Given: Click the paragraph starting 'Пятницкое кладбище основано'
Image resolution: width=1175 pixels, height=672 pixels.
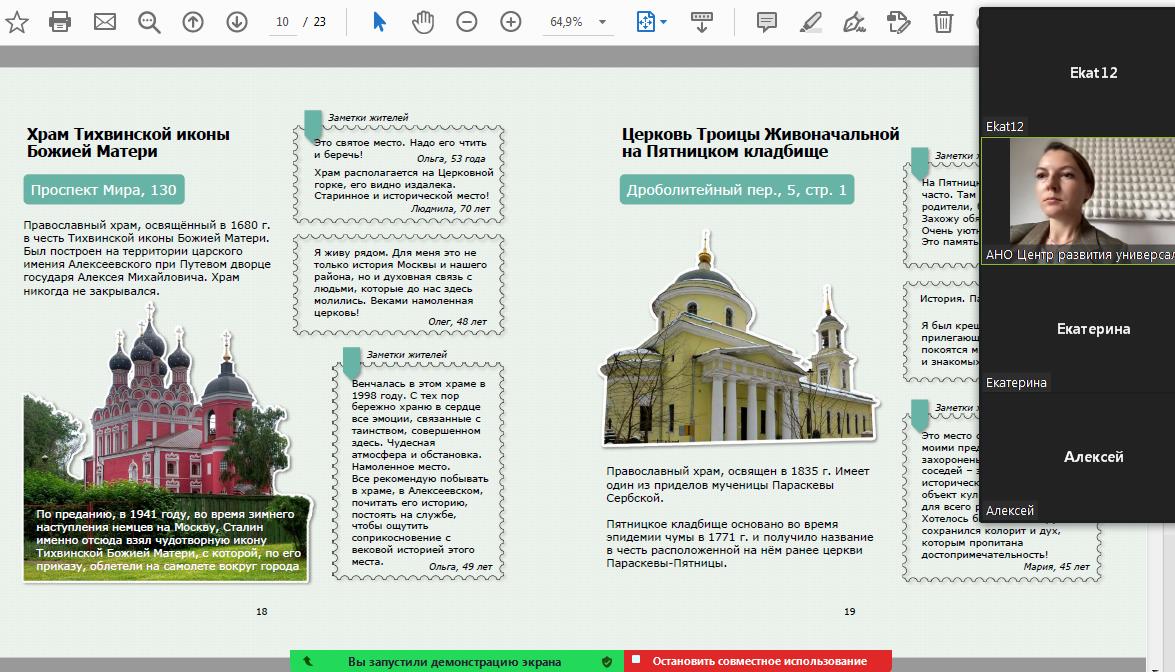Looking at the screenshot, I should (740, 543).
